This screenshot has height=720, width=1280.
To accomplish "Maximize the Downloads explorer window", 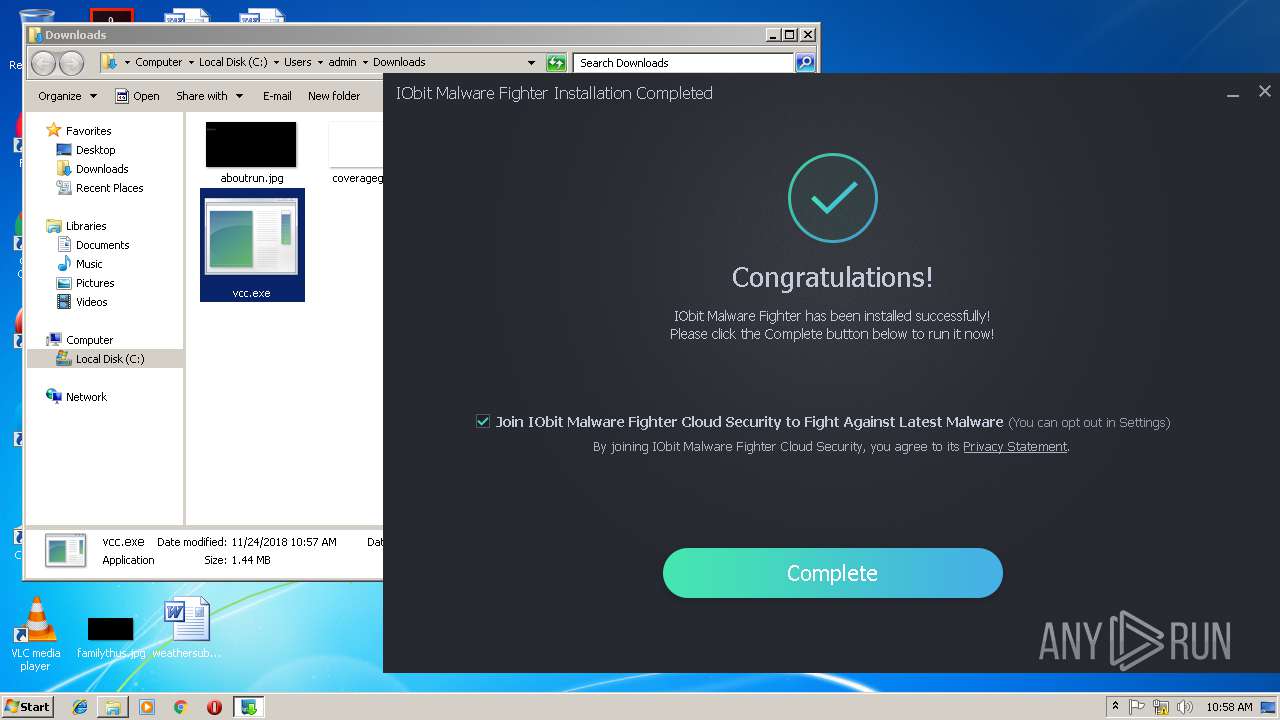I will coord(789,34).
